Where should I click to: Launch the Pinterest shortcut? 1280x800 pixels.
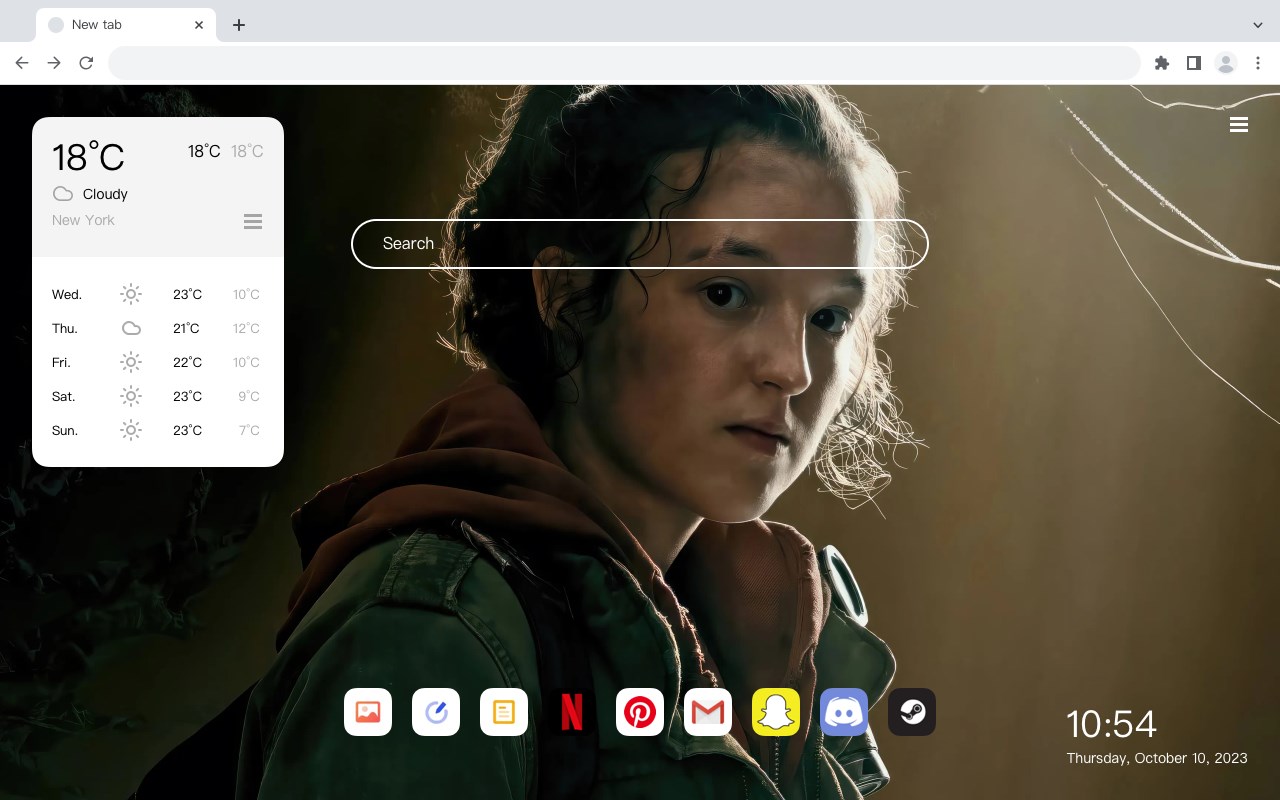pyautogui.click(x=640, y=712)
